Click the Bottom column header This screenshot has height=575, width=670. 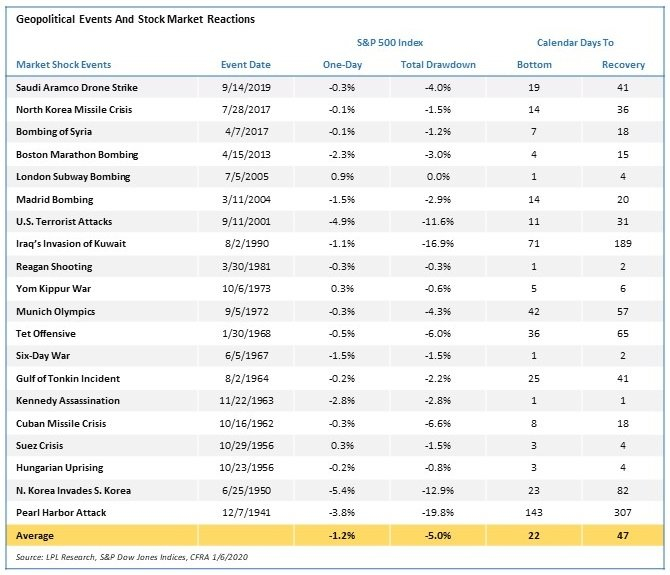coord(534,65)
